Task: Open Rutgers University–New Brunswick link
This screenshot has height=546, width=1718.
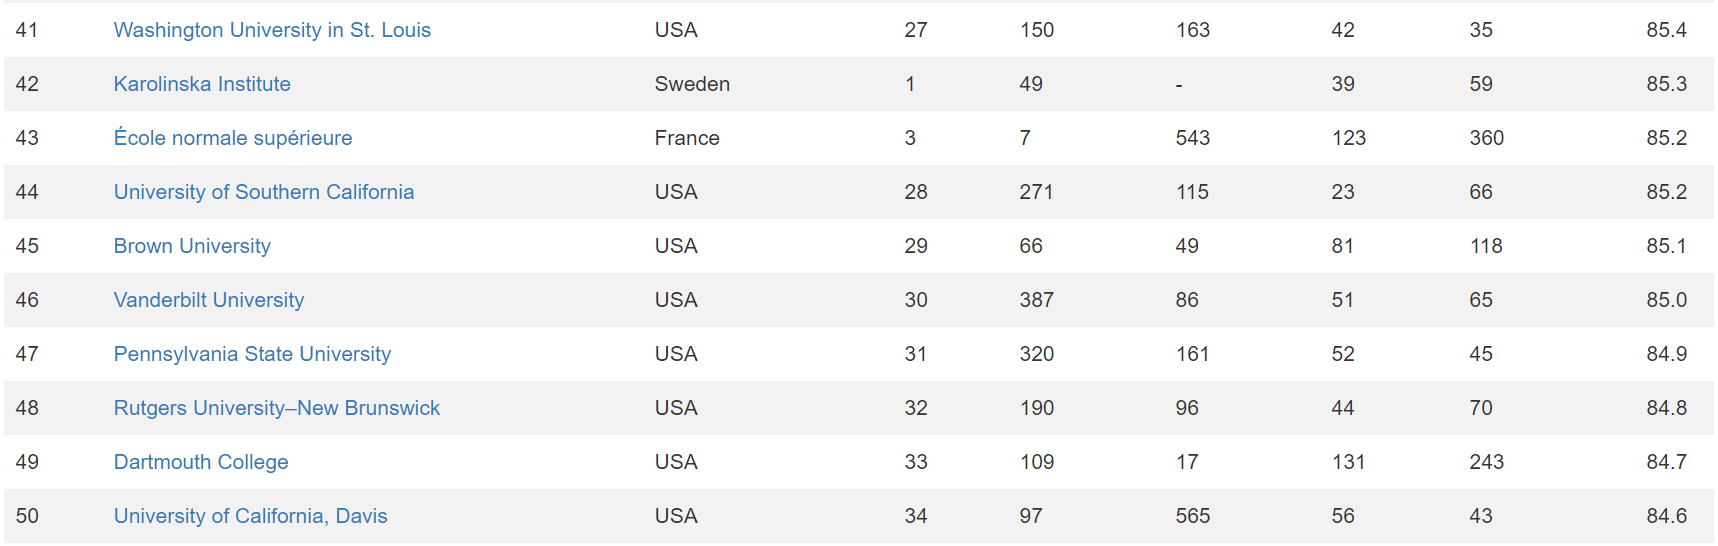Action: click(x=277, y=408)
